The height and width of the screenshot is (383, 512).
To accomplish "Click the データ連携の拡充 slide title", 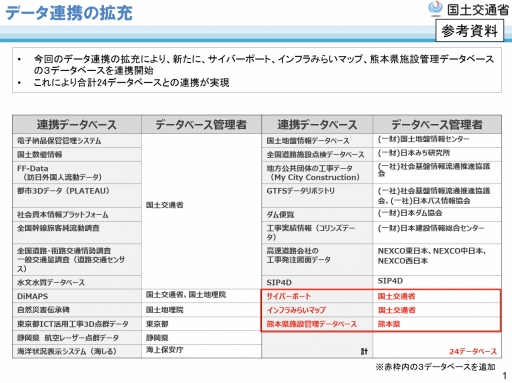I will (69, 13).
